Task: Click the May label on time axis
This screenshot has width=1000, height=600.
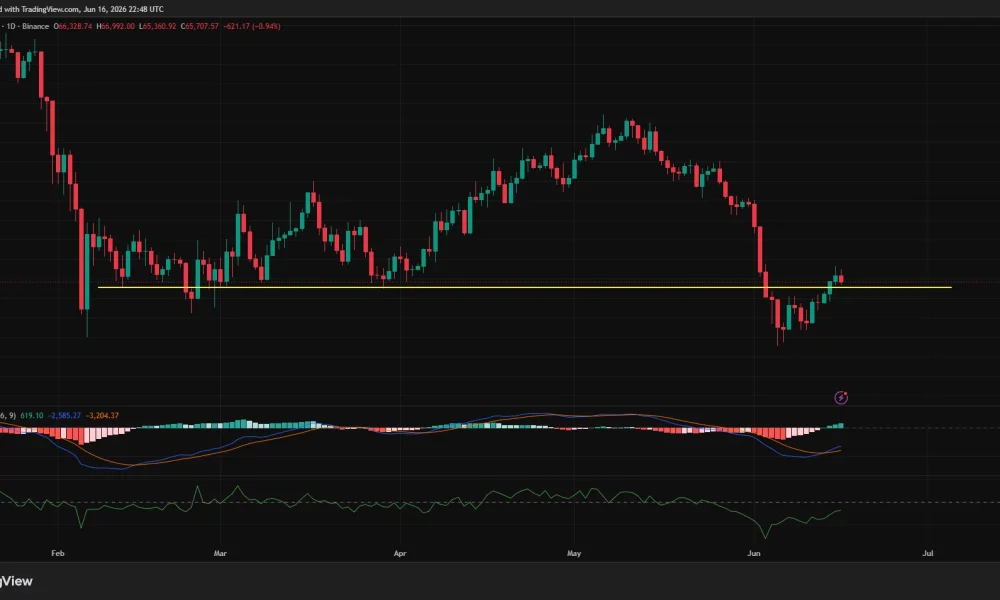Action: (x=574, y=553)
